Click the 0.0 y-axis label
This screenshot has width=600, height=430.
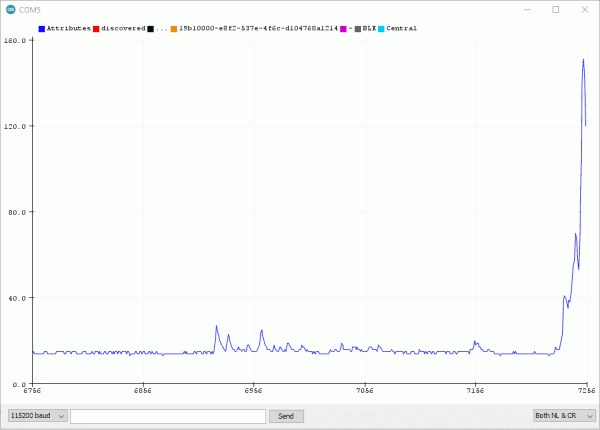click(19, 384)
